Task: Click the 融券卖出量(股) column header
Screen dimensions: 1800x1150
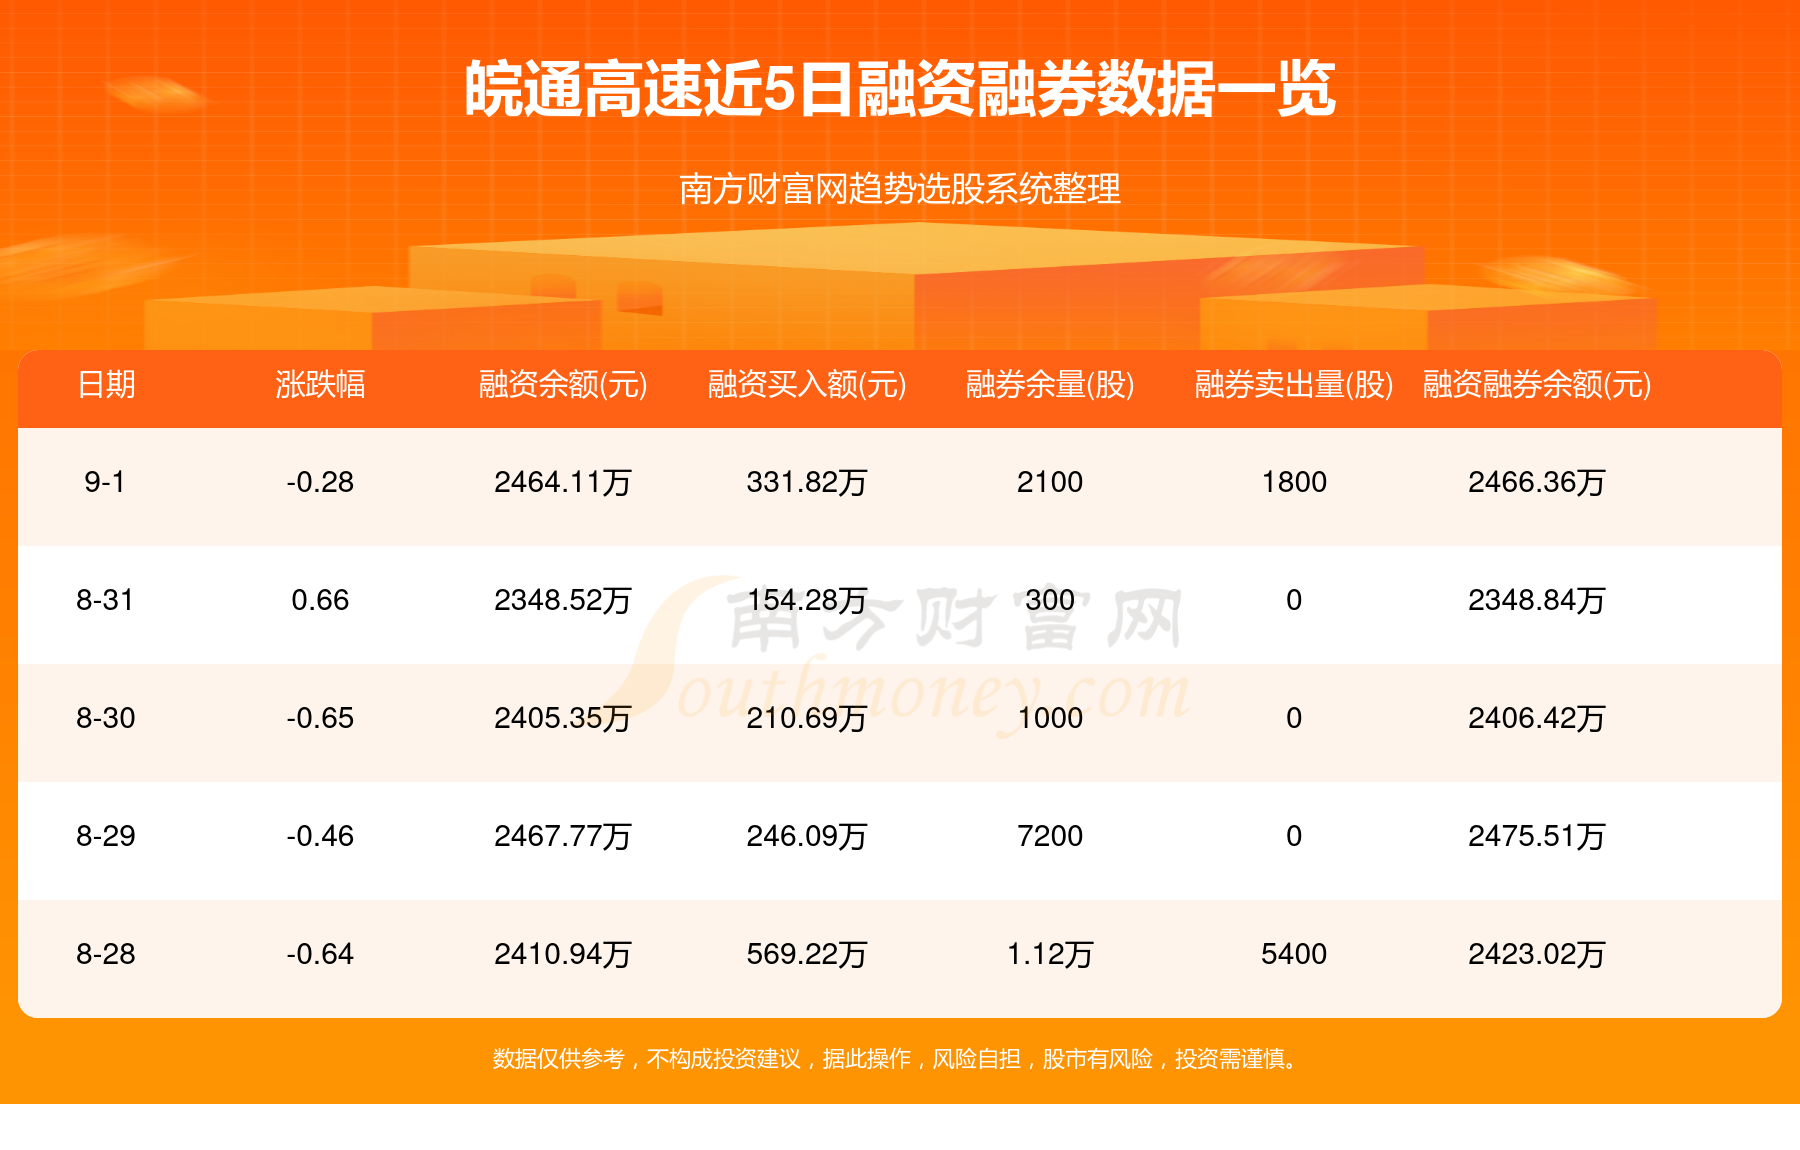Action: pyautogui.click(x=1294, y=384)
